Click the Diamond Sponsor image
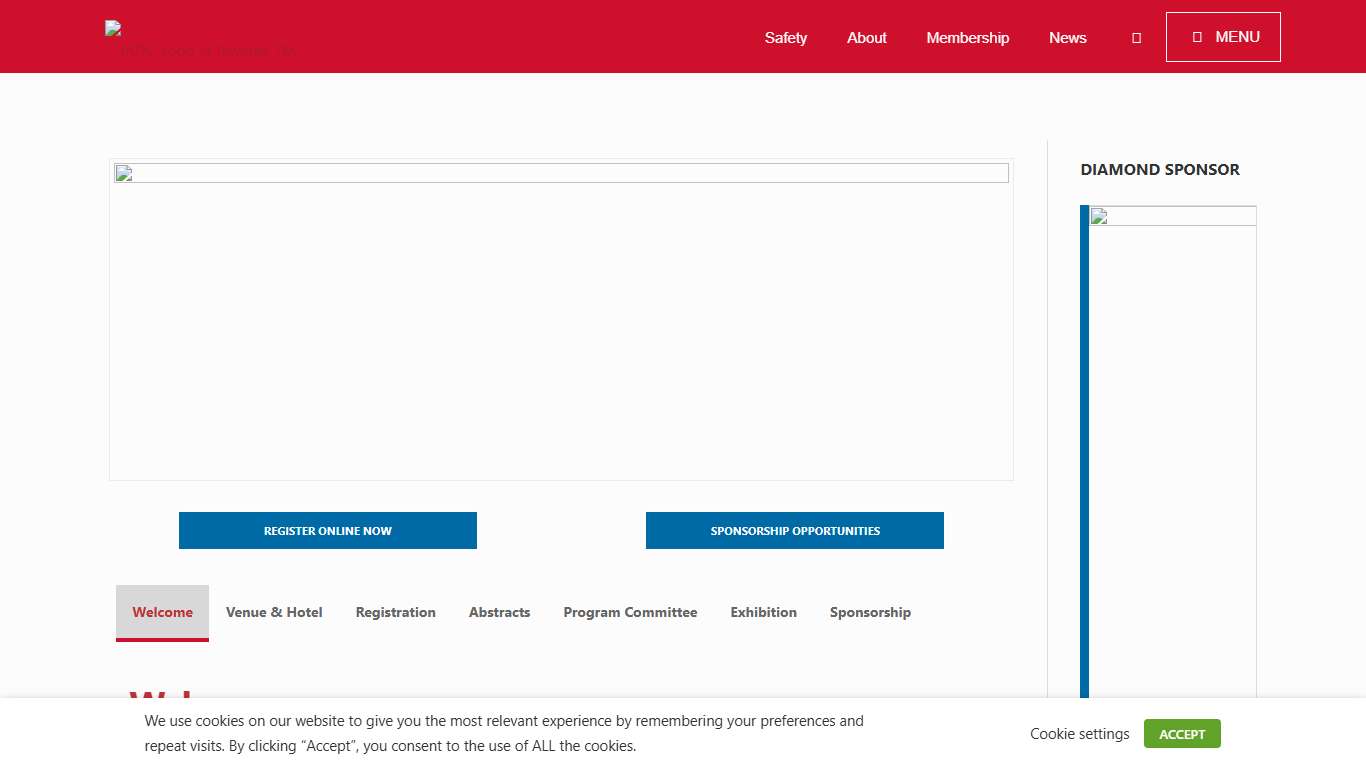The width and height of the screenshot is (1366, 768). tap(1172, 450)
